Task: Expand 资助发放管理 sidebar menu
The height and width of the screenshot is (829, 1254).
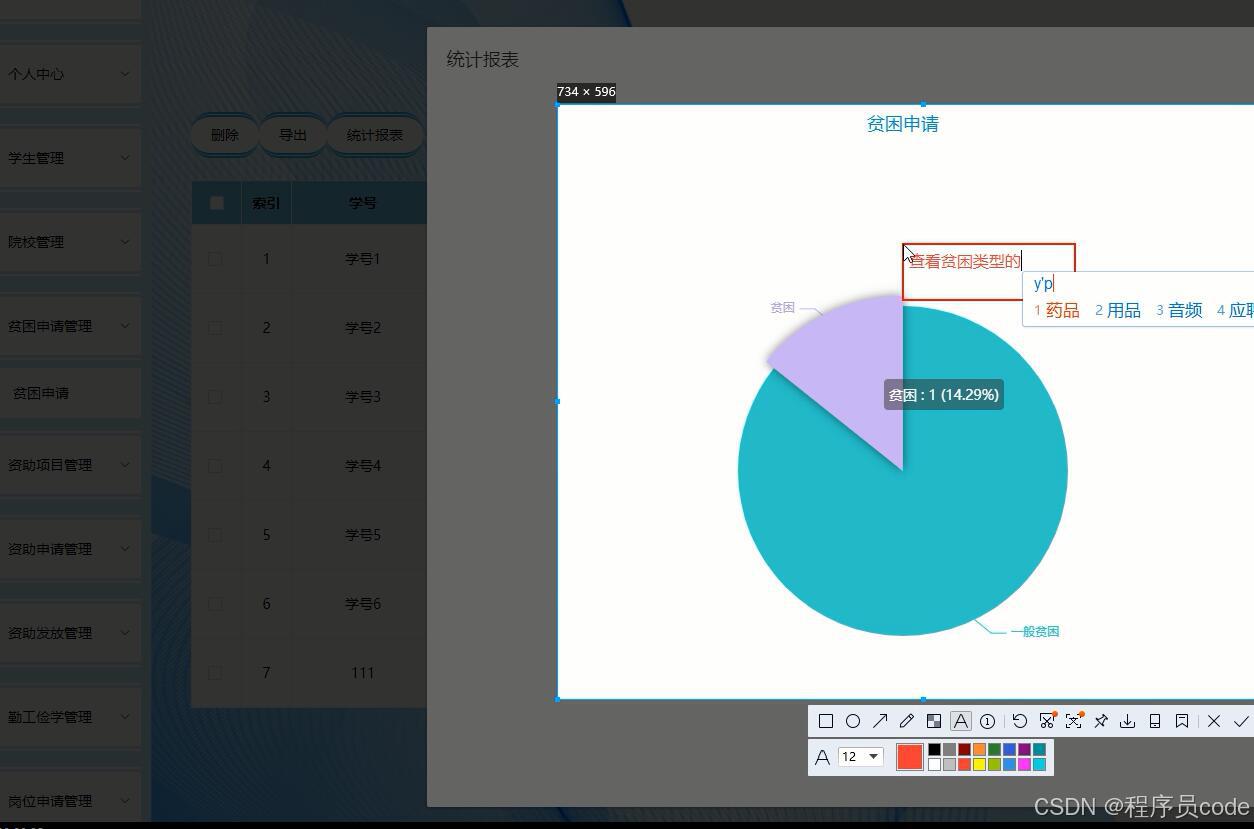Action: pos(69,633)
